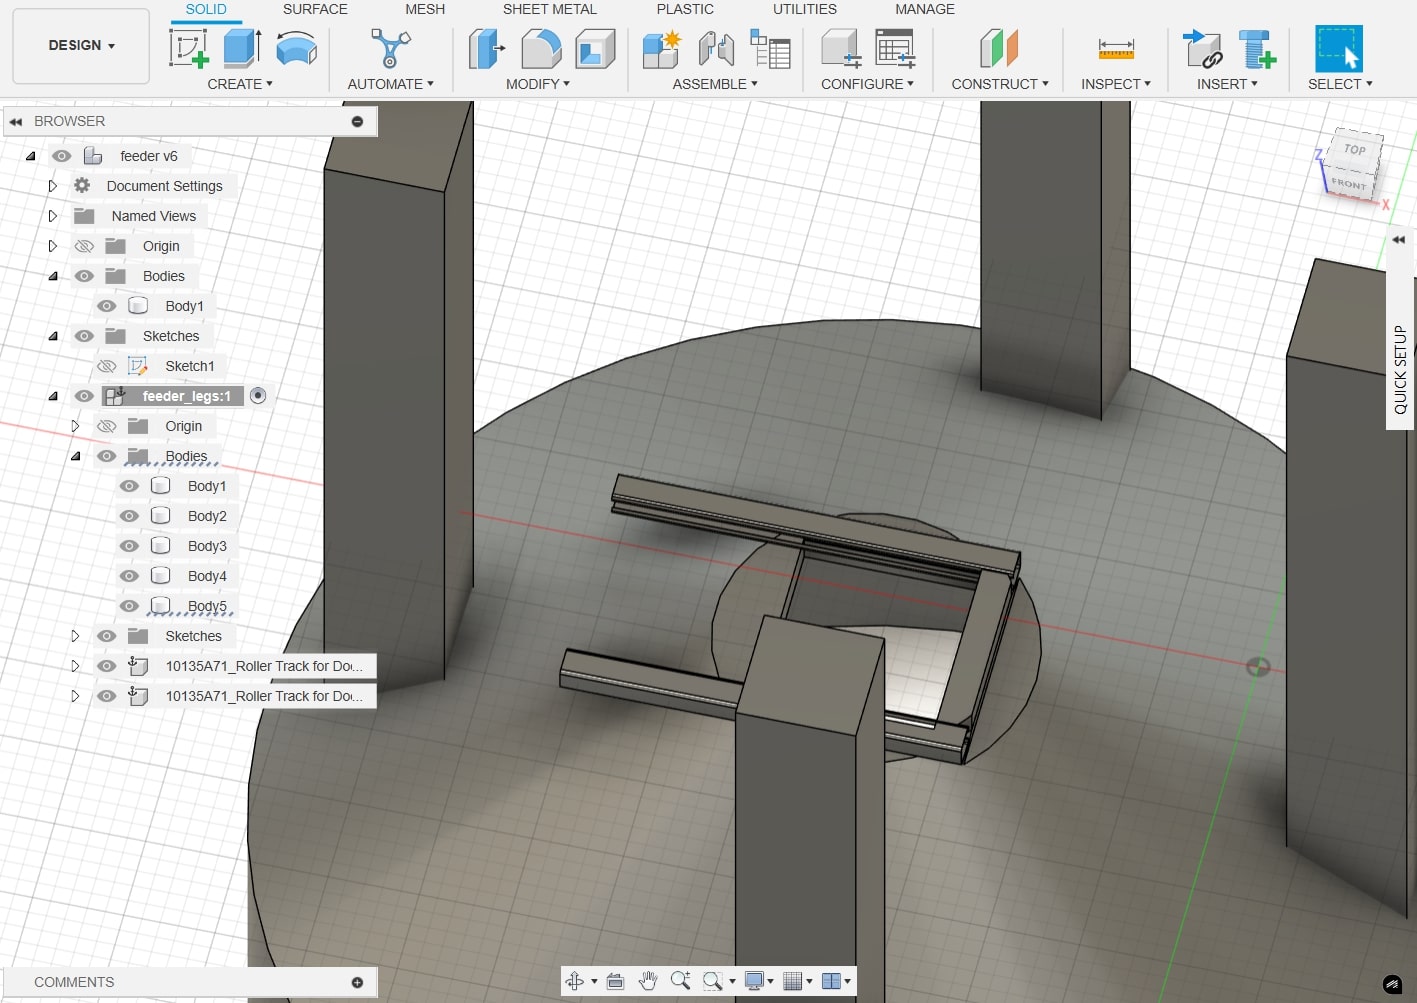Image resolution: width=1417 pixels, height=1003 pixels.
Task: Select the Fillet tool
Action: (541, 48)
